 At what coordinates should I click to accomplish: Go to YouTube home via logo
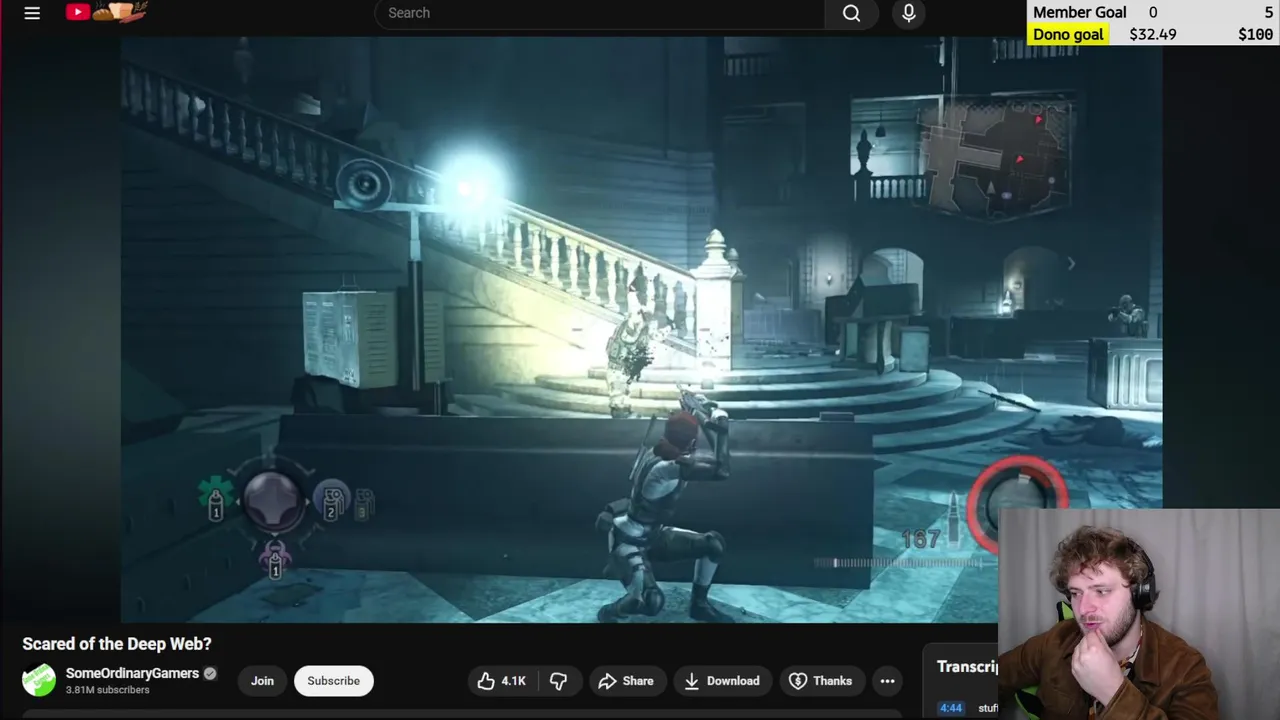coord(107,12)
